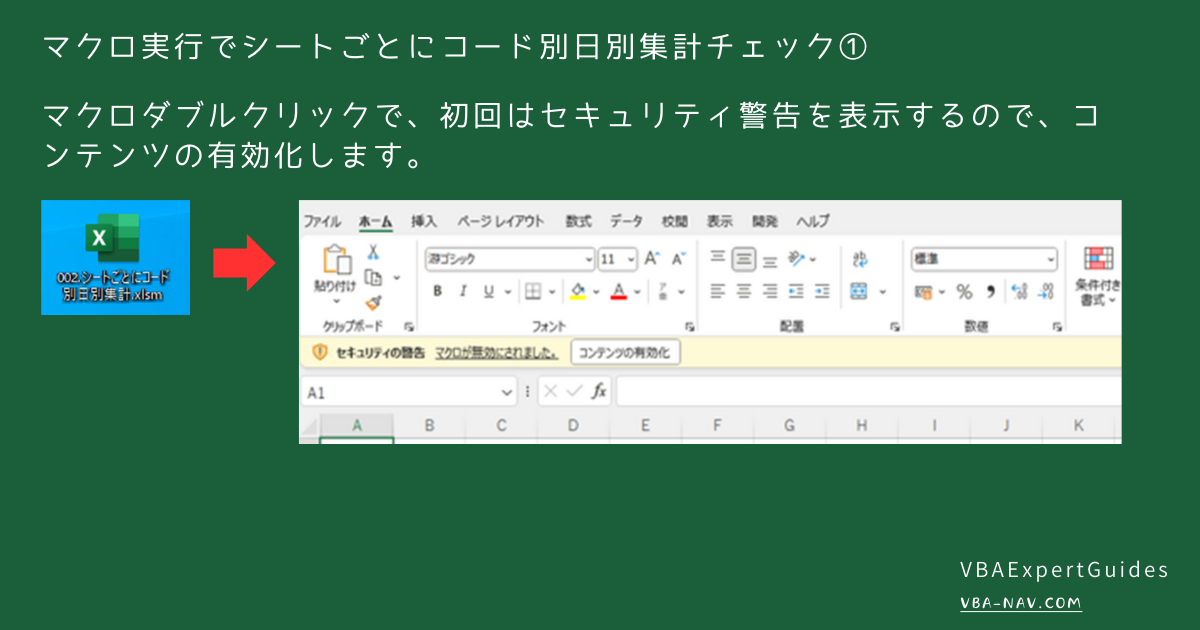
Task: Toggle bold formatting in the Font group
Action: click(x=440, y=290)
